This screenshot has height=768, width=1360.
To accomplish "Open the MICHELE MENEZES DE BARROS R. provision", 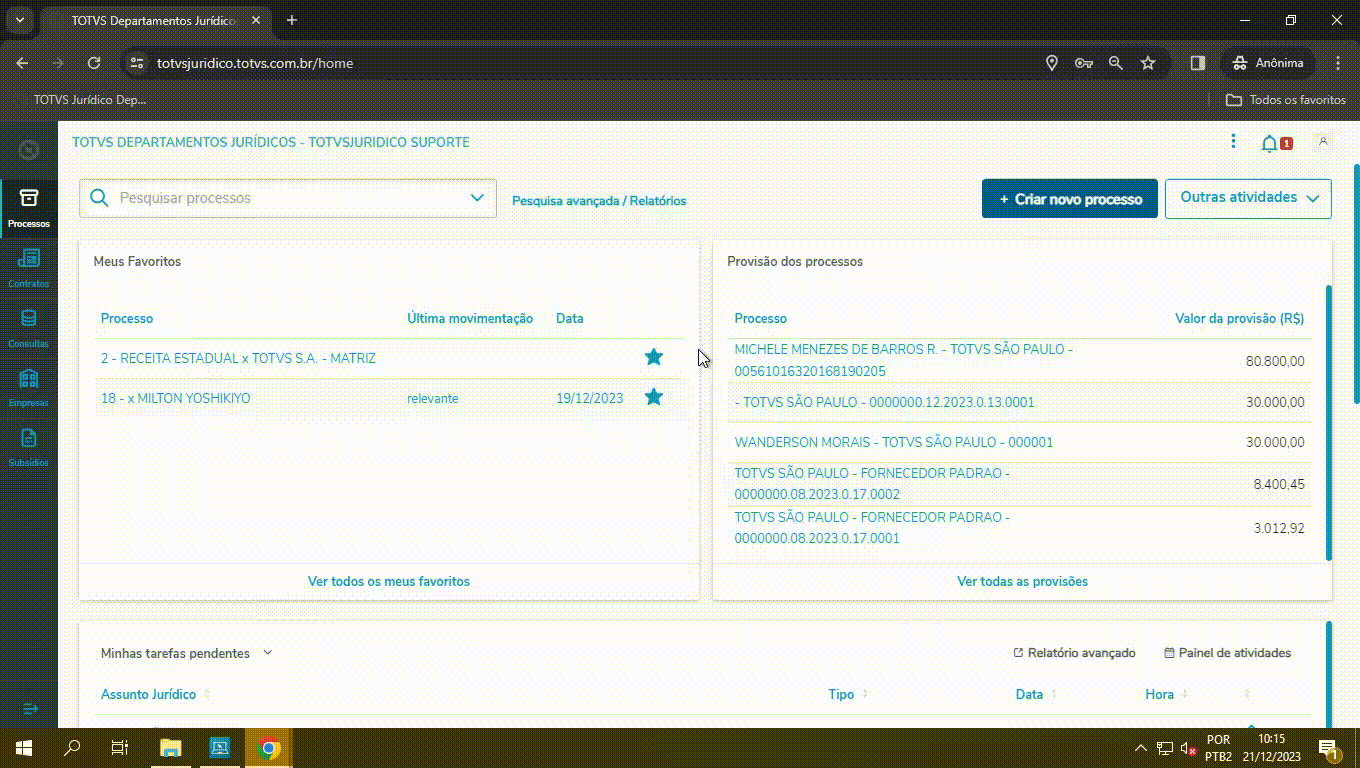I will click(x=904, y=360).
